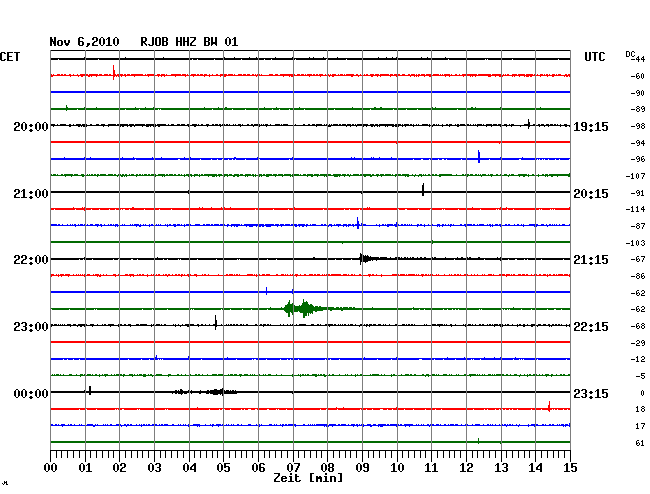Screen dimensions: 650x494
Task: Click minute label "10" on the x-axis
Action: coord(397,468)
